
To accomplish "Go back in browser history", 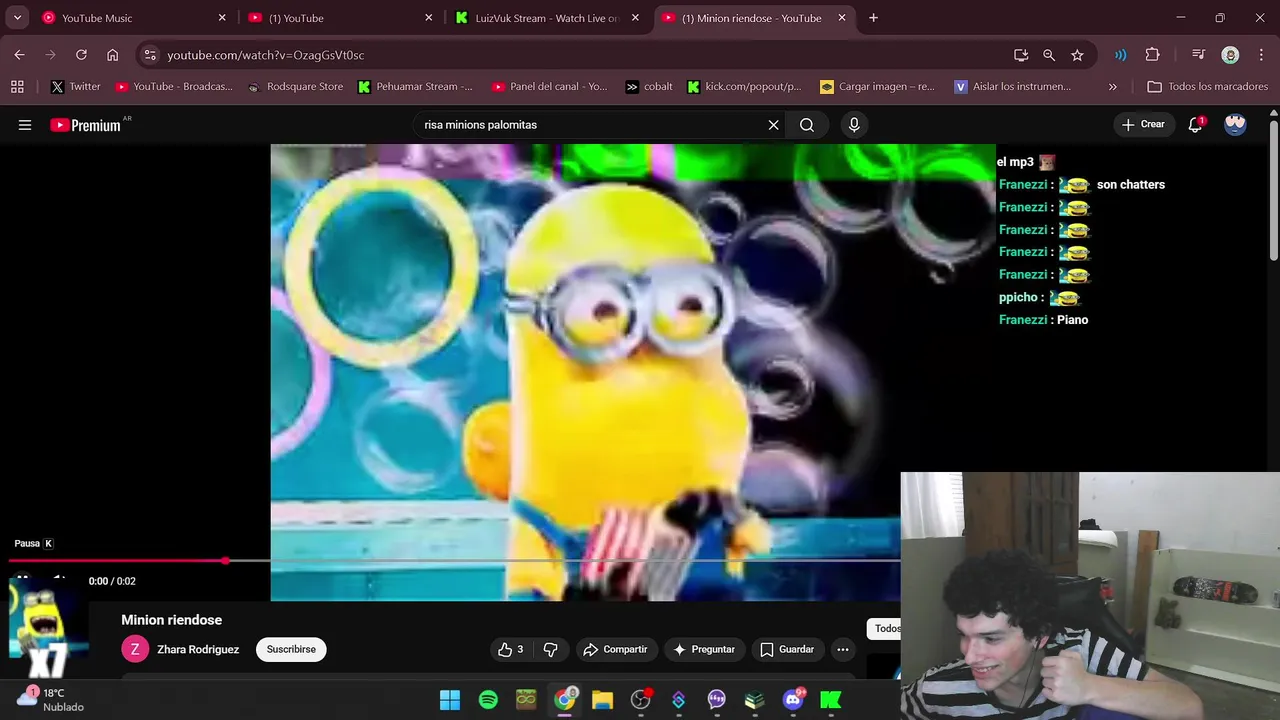I will (19, 55).
